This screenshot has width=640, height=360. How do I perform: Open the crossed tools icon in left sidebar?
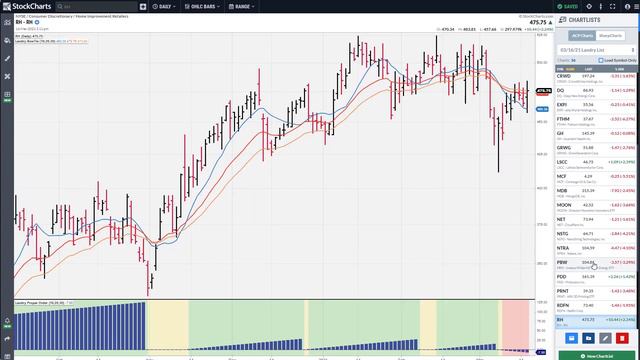click(7, 76)
